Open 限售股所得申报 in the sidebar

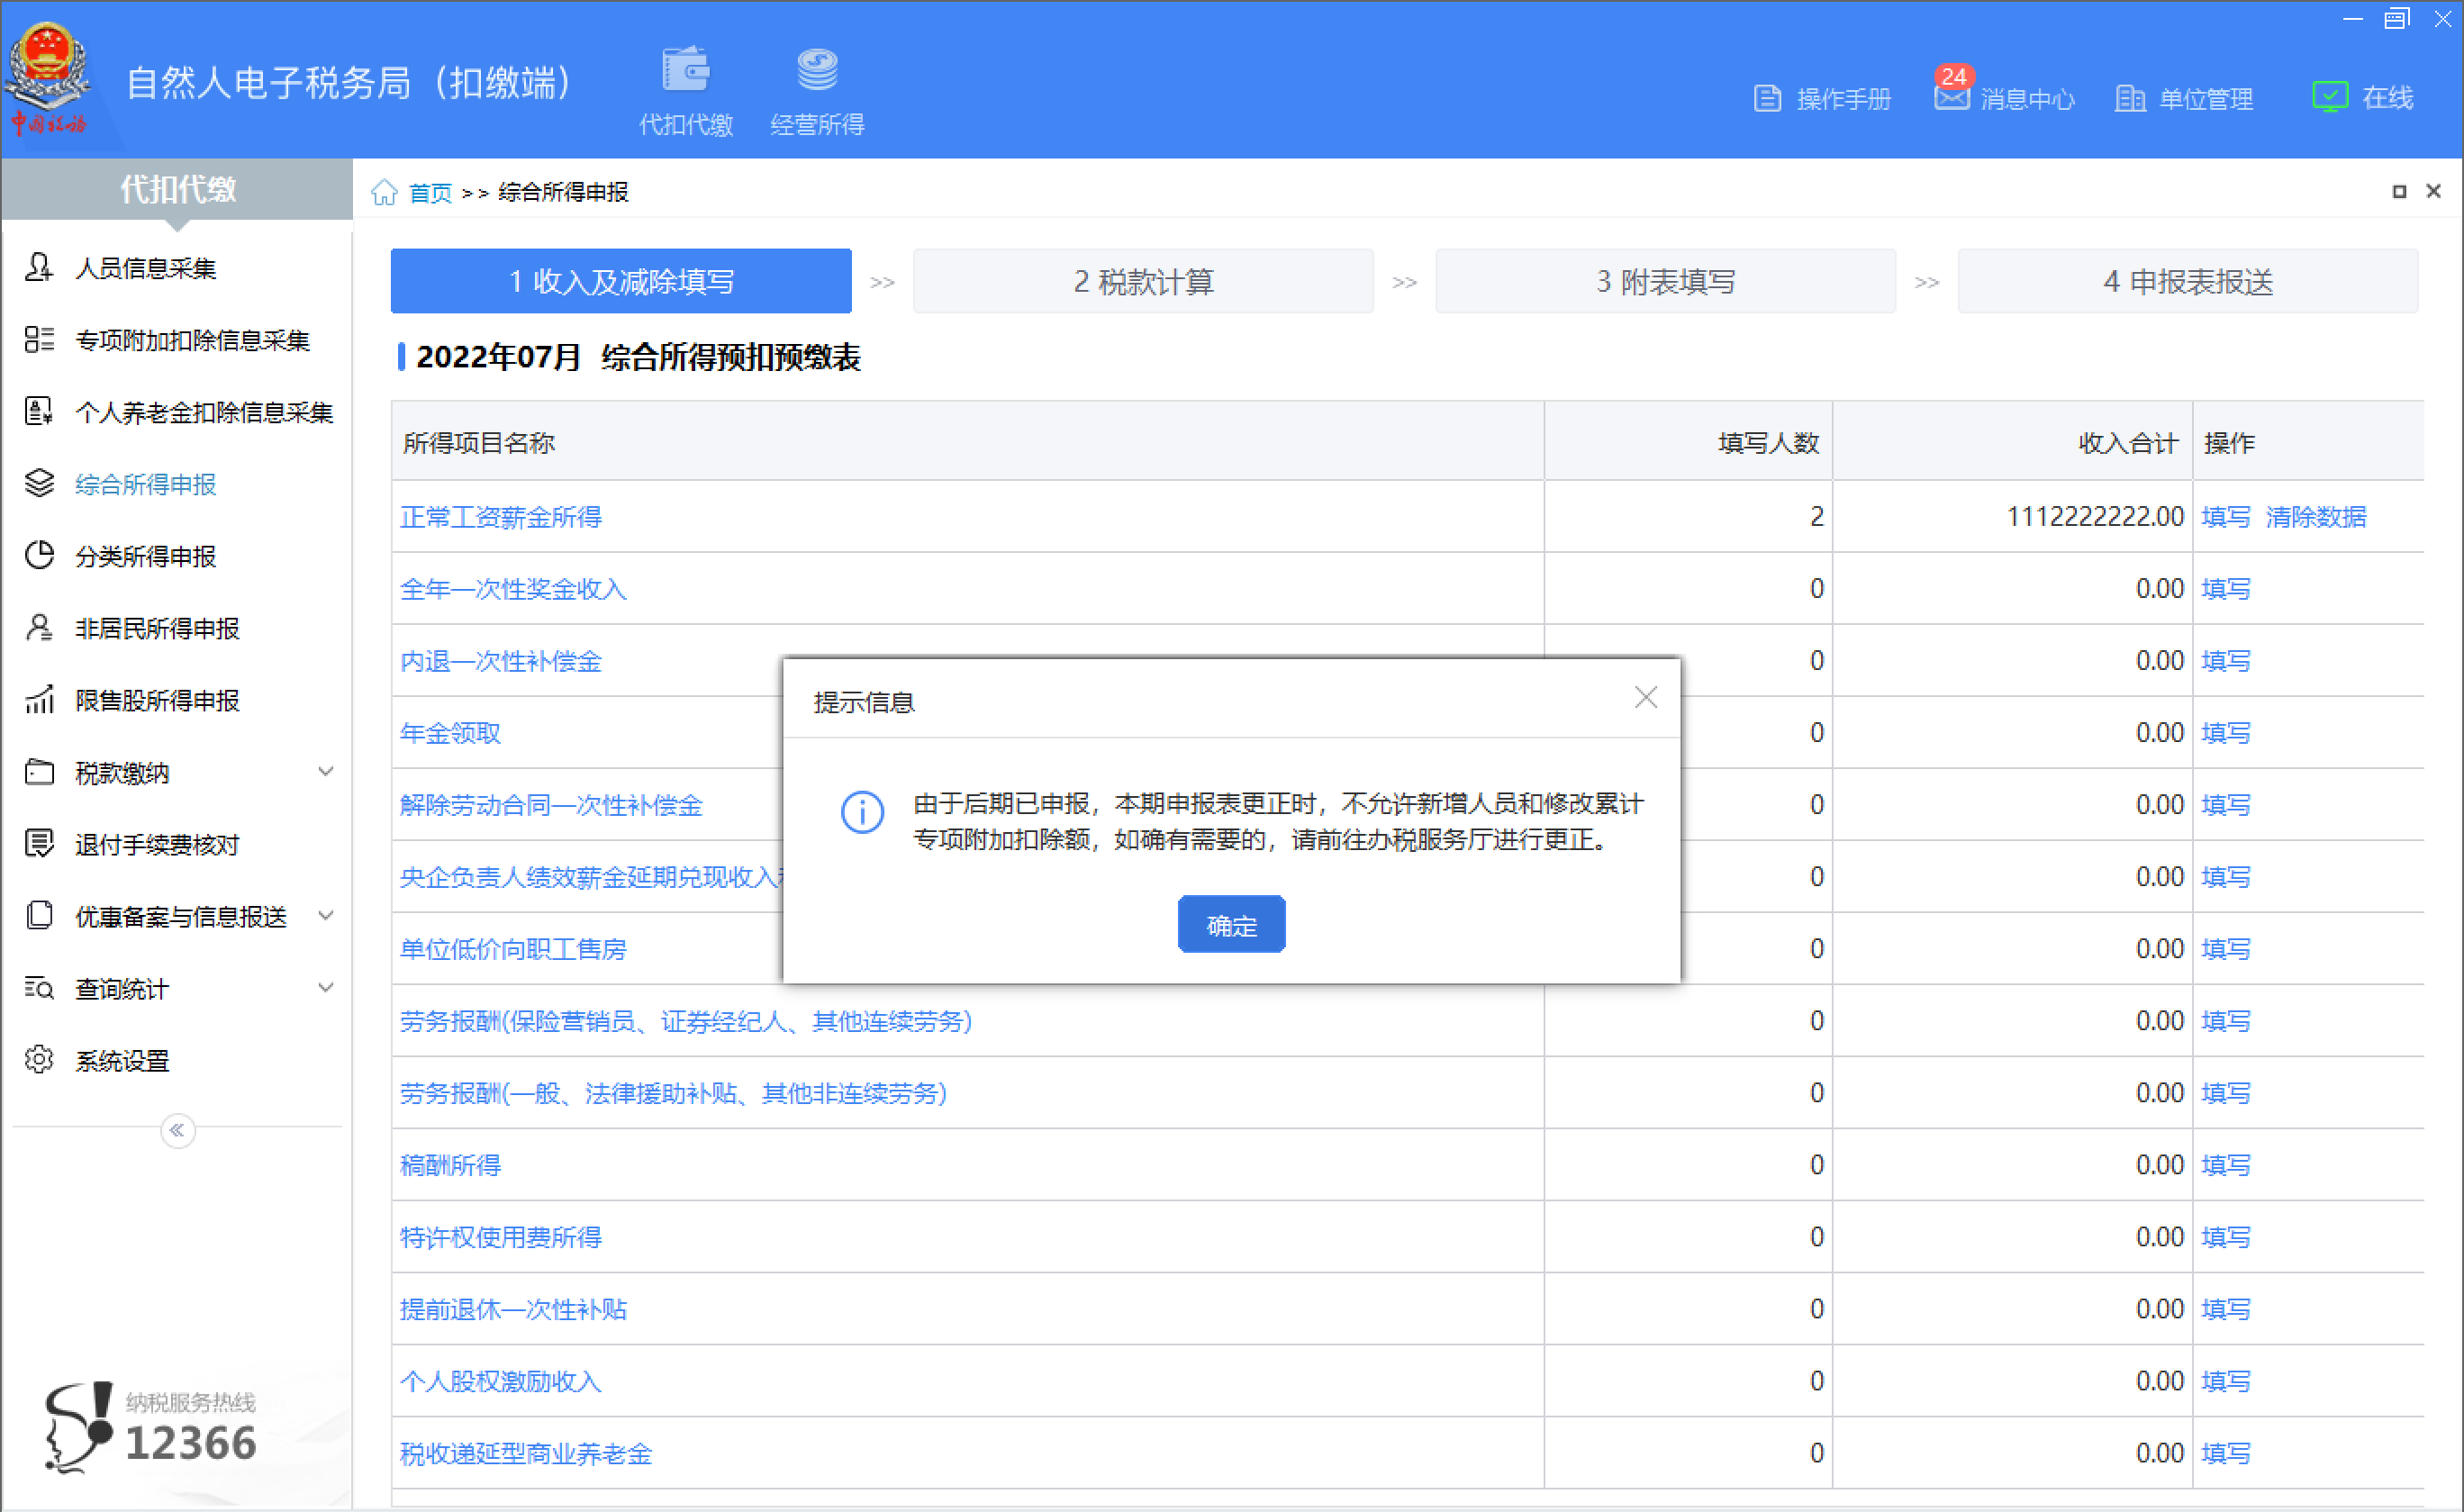click(158, 700)
